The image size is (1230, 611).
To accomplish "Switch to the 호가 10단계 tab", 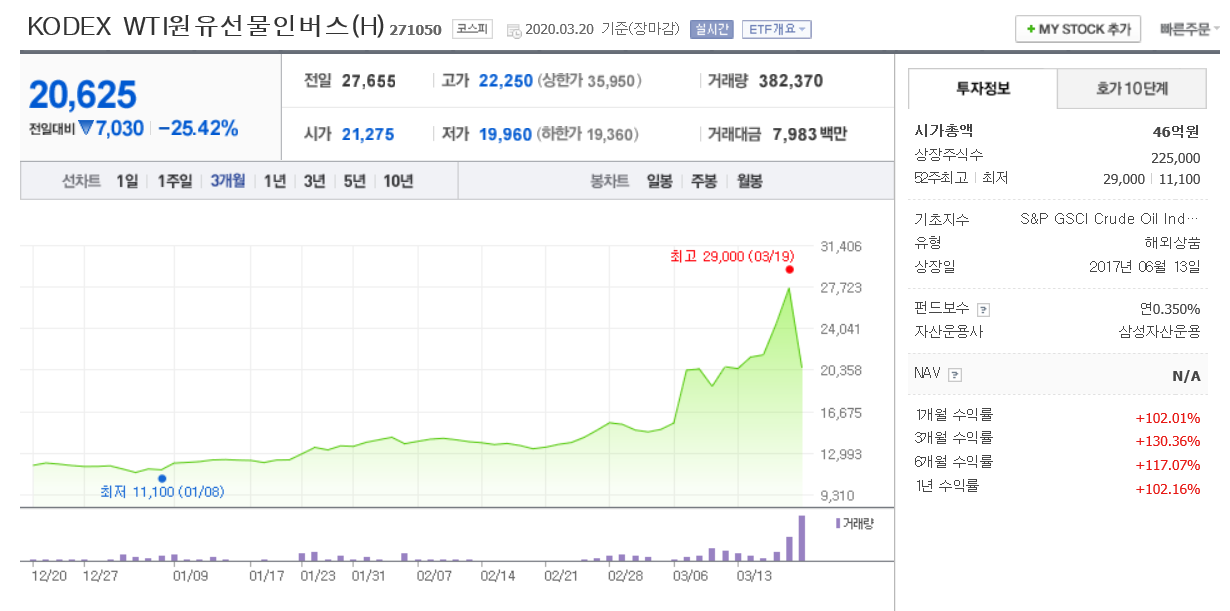I will (x=1133, y=88).
